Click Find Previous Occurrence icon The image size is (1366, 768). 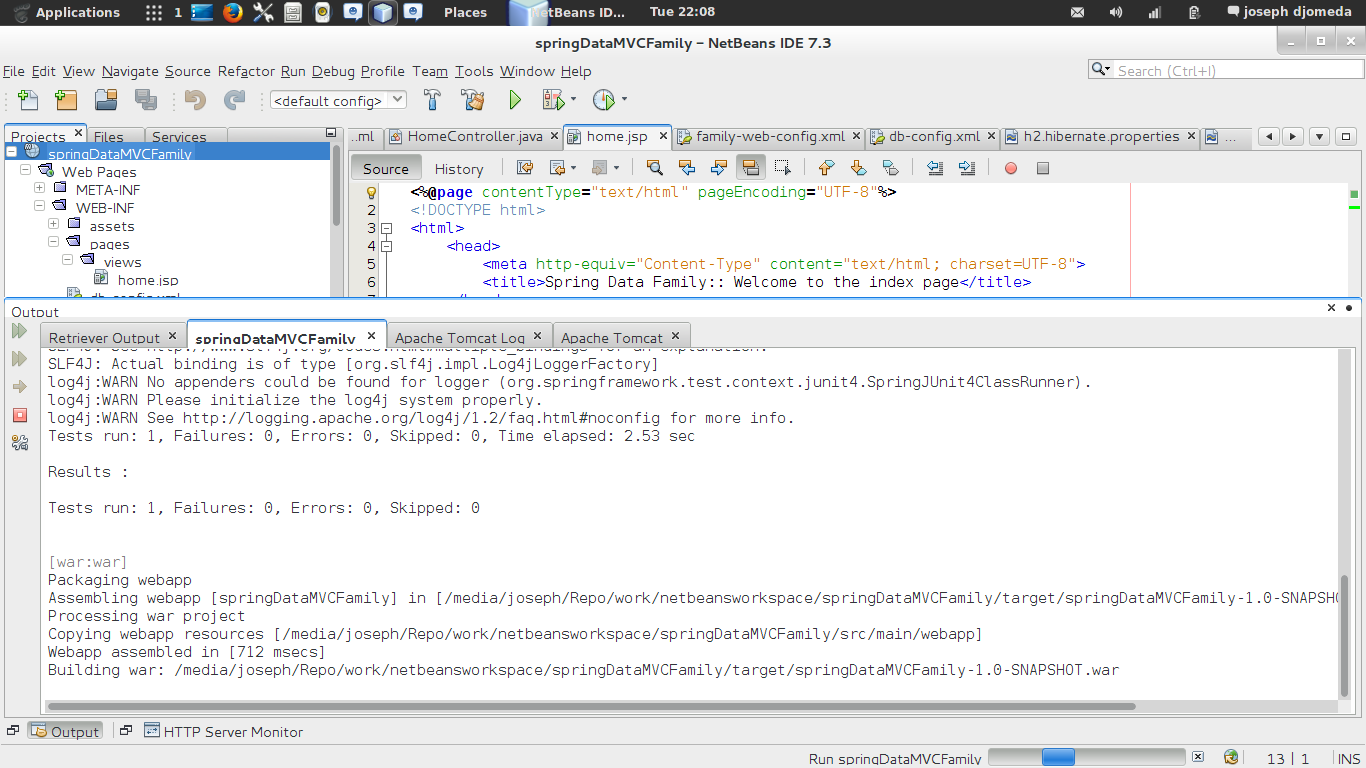686,168
